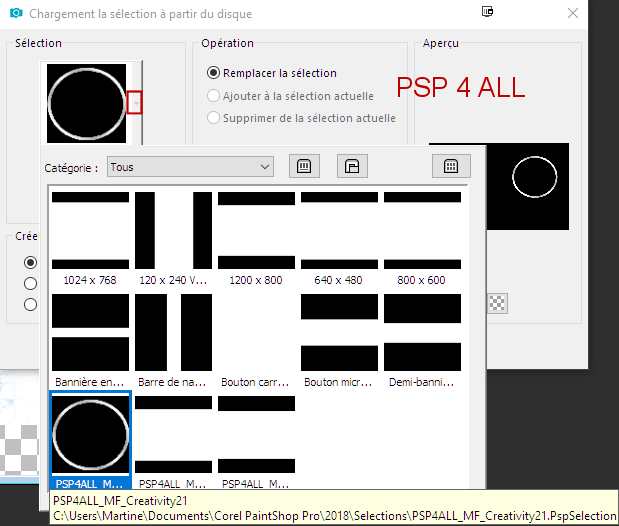Click the camera app icon in the title bar
Image resolution: width=619 pixels, height=526 pixels.
(14, 14)
